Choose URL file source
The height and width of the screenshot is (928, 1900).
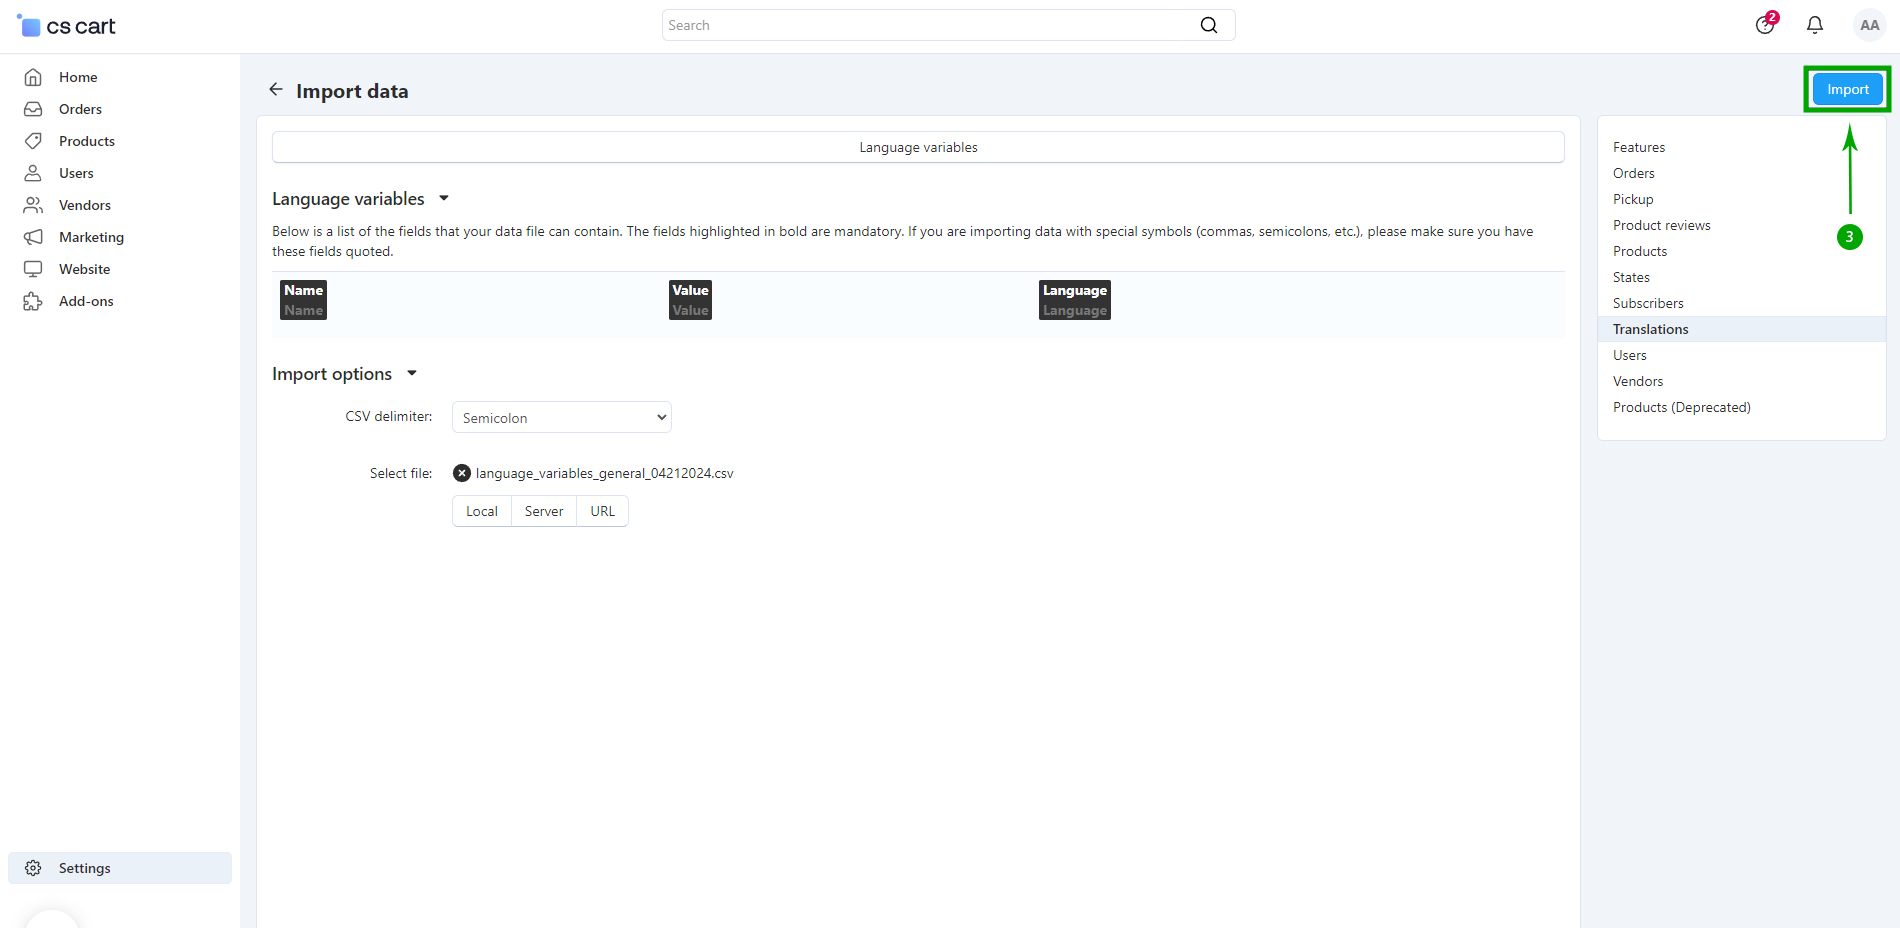click(602, 511)
